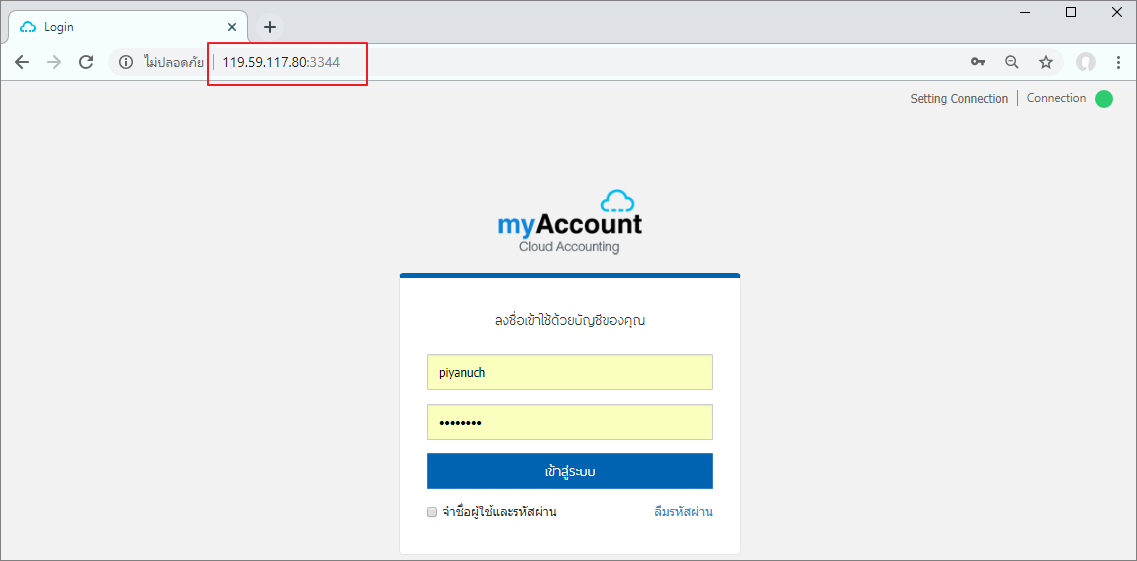
Task: Click the green Connection status indicator
Action: click(1104, 99)
